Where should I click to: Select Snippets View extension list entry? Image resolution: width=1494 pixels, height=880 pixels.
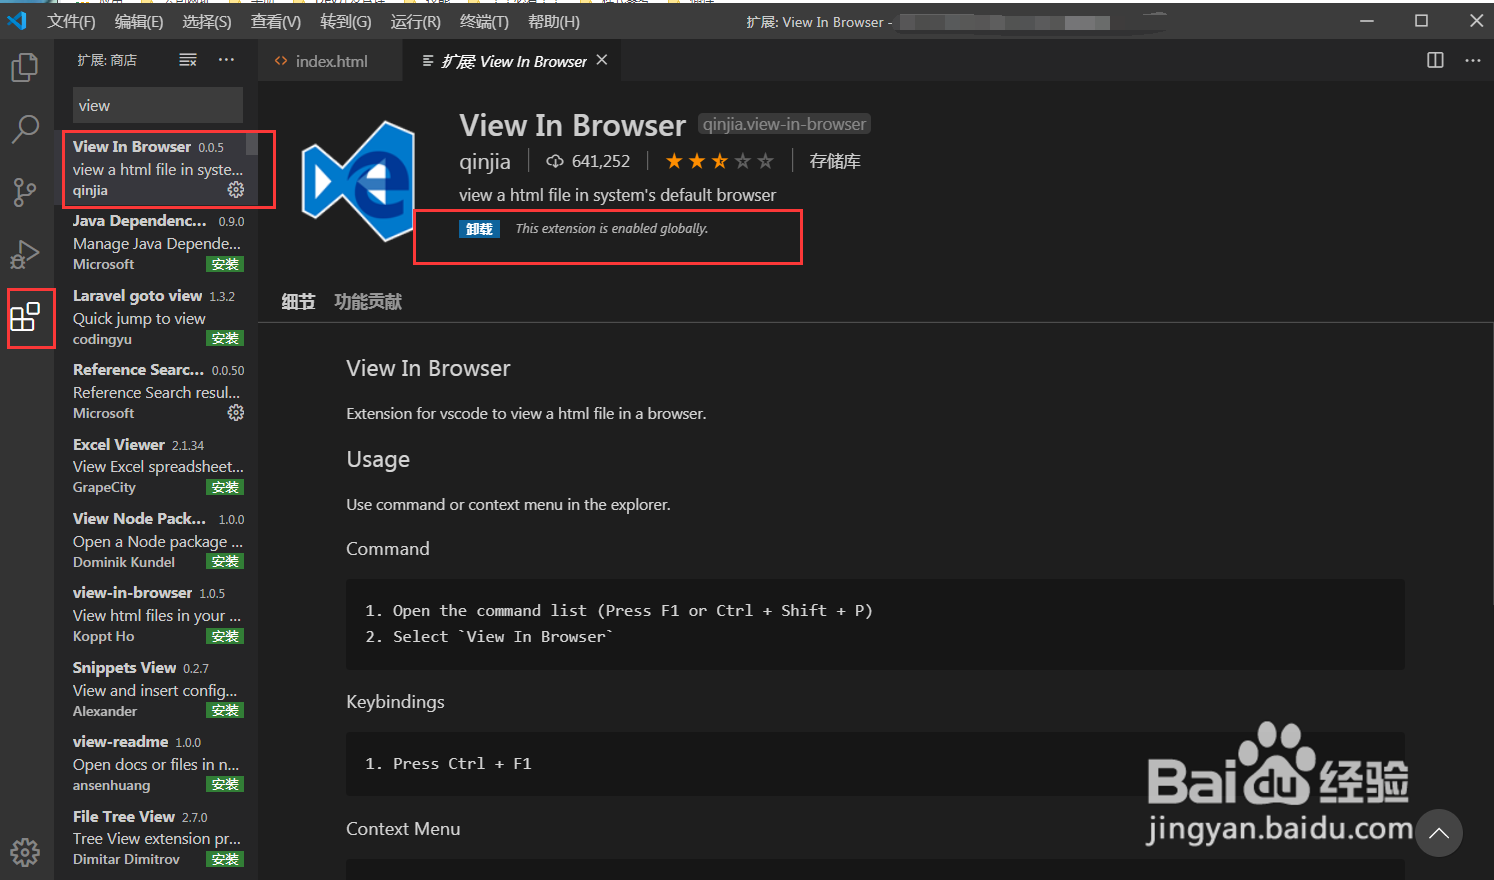(x=156, y=688)
